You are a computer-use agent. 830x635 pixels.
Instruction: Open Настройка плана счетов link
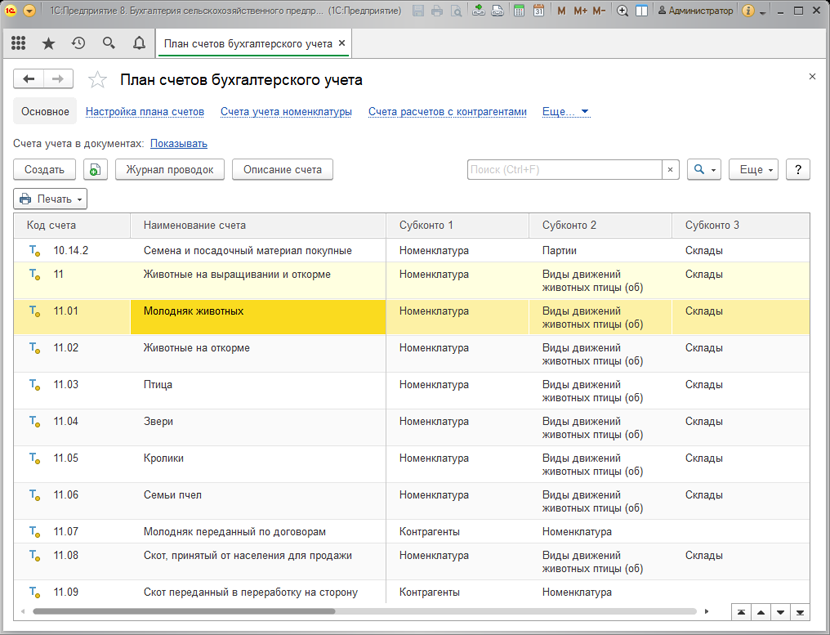145,112
